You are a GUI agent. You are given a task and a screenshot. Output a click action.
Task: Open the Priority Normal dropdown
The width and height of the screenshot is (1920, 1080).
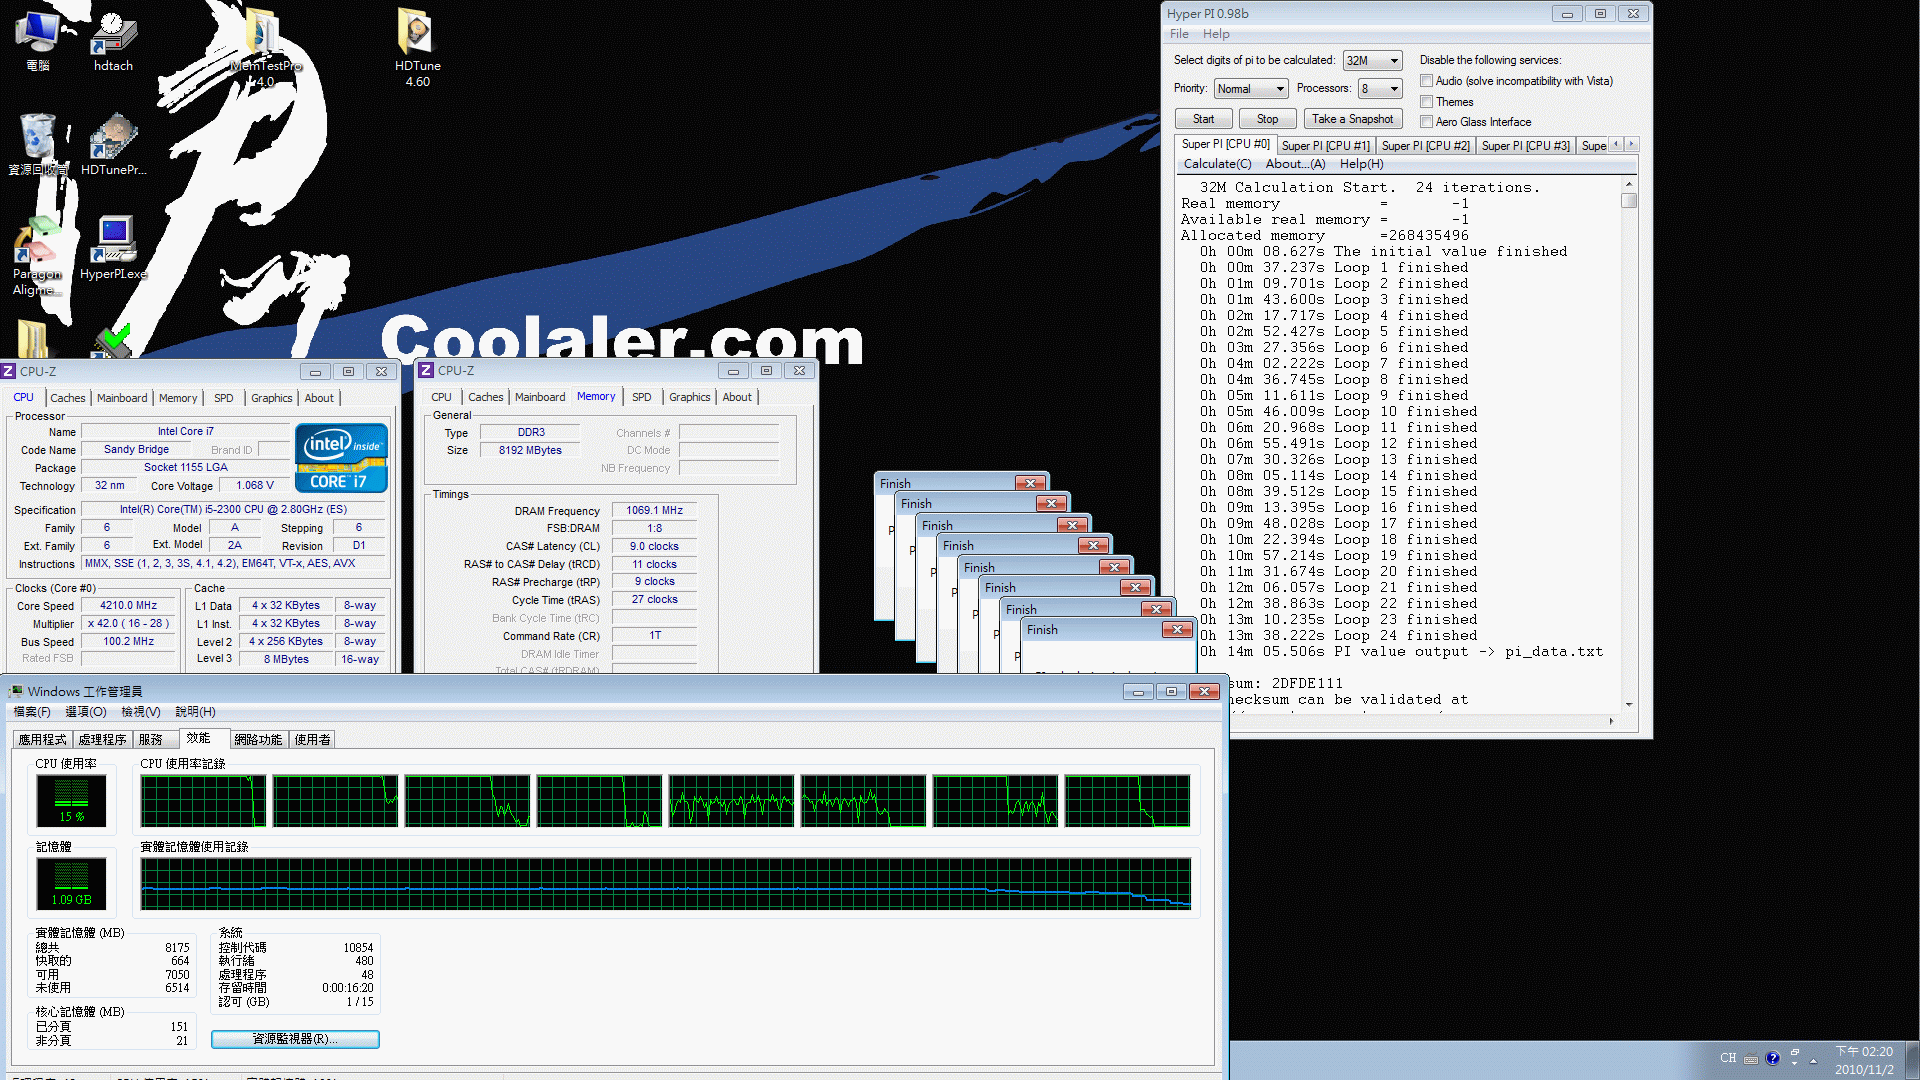point(1251,89)
